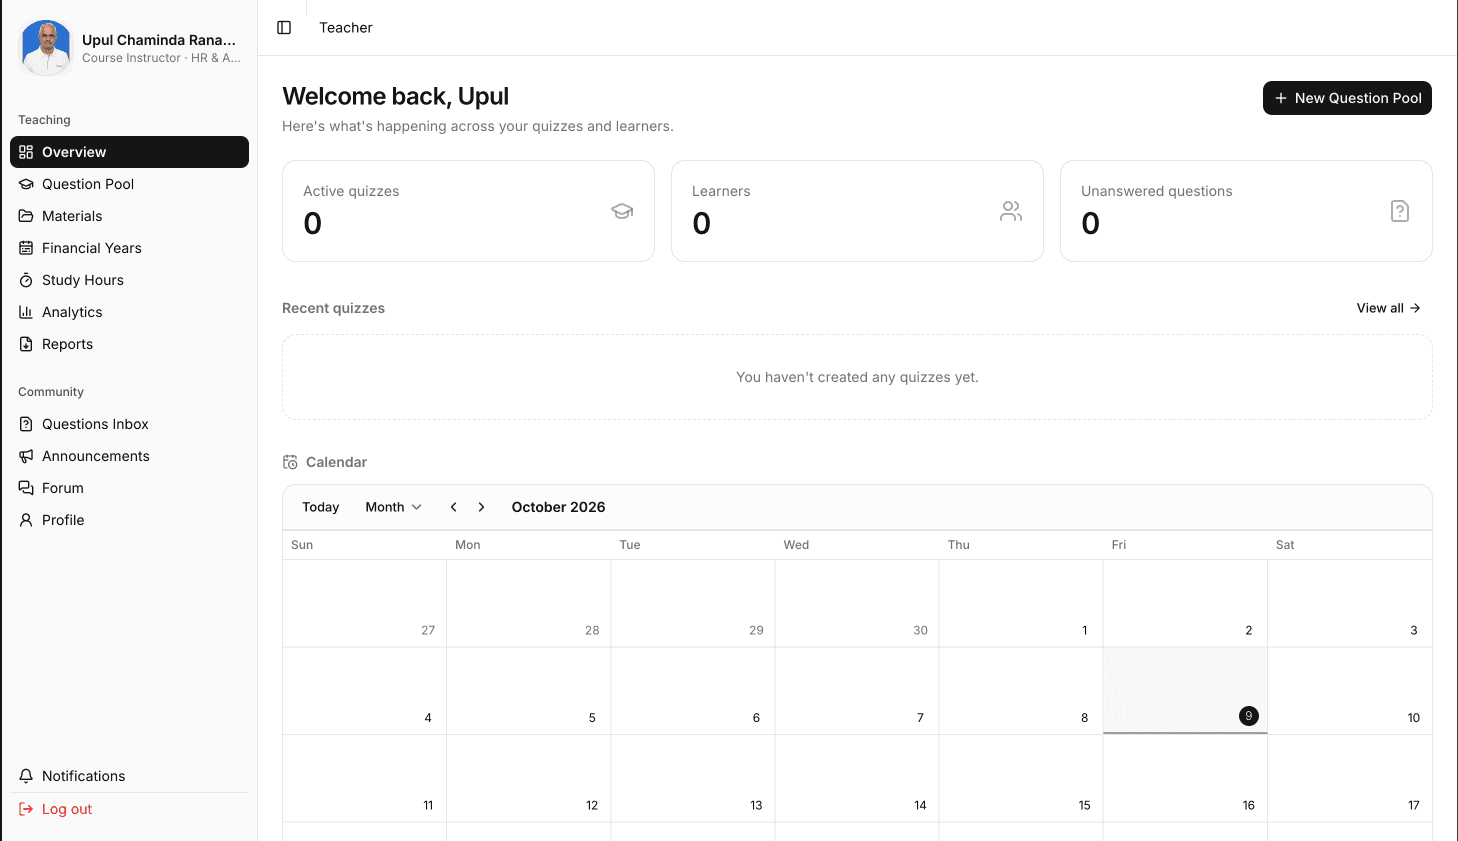Click the Questions Inbox icon
The width and height of the screenshot is (1458, 841).
point(26,424)
